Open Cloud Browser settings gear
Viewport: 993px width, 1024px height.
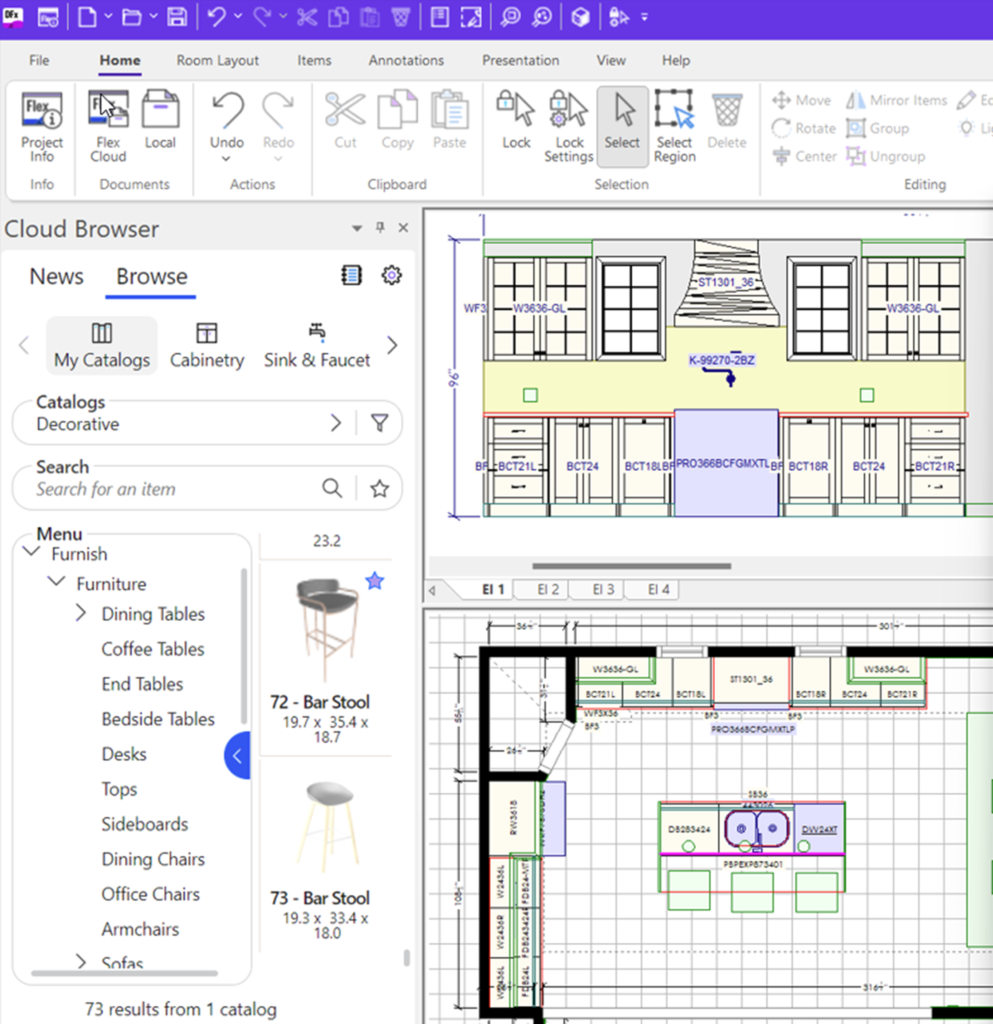(x=392, y=276)
